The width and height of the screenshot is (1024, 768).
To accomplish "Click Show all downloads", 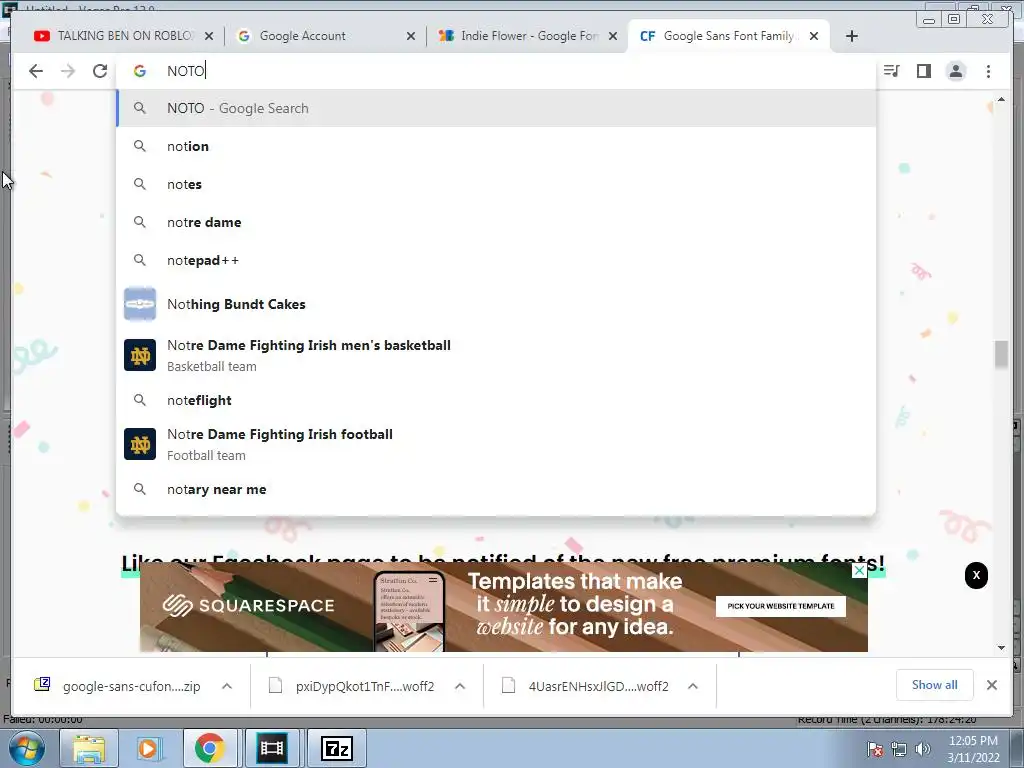I will tap(935, 685).
